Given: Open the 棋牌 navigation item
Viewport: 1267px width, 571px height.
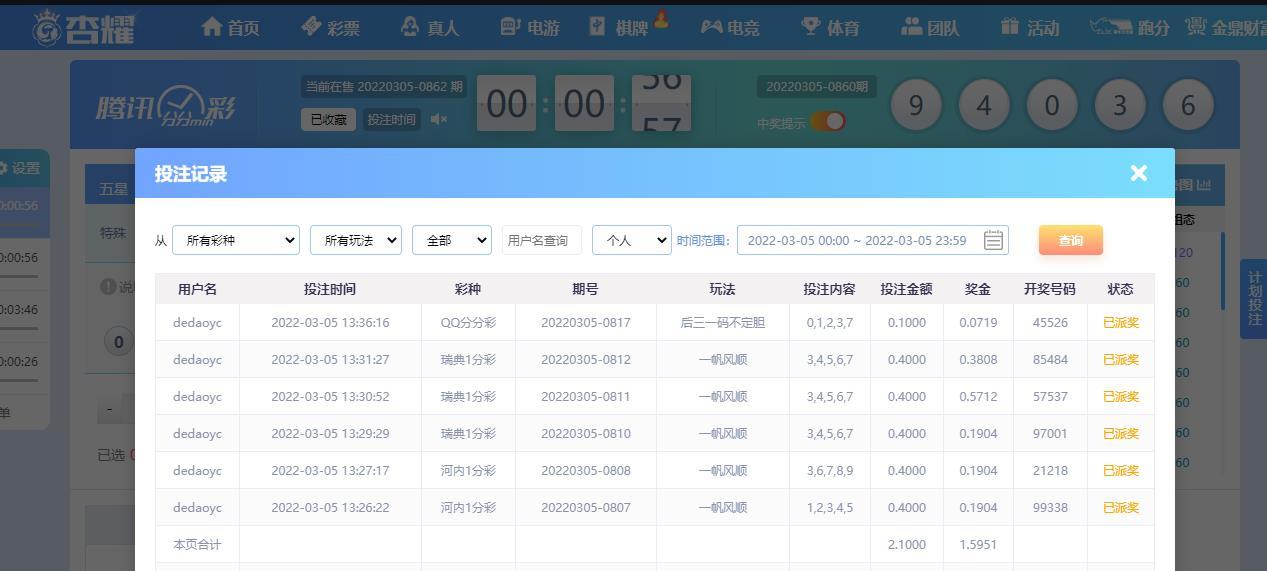Looking at the screenshot, I should point(619,27).
